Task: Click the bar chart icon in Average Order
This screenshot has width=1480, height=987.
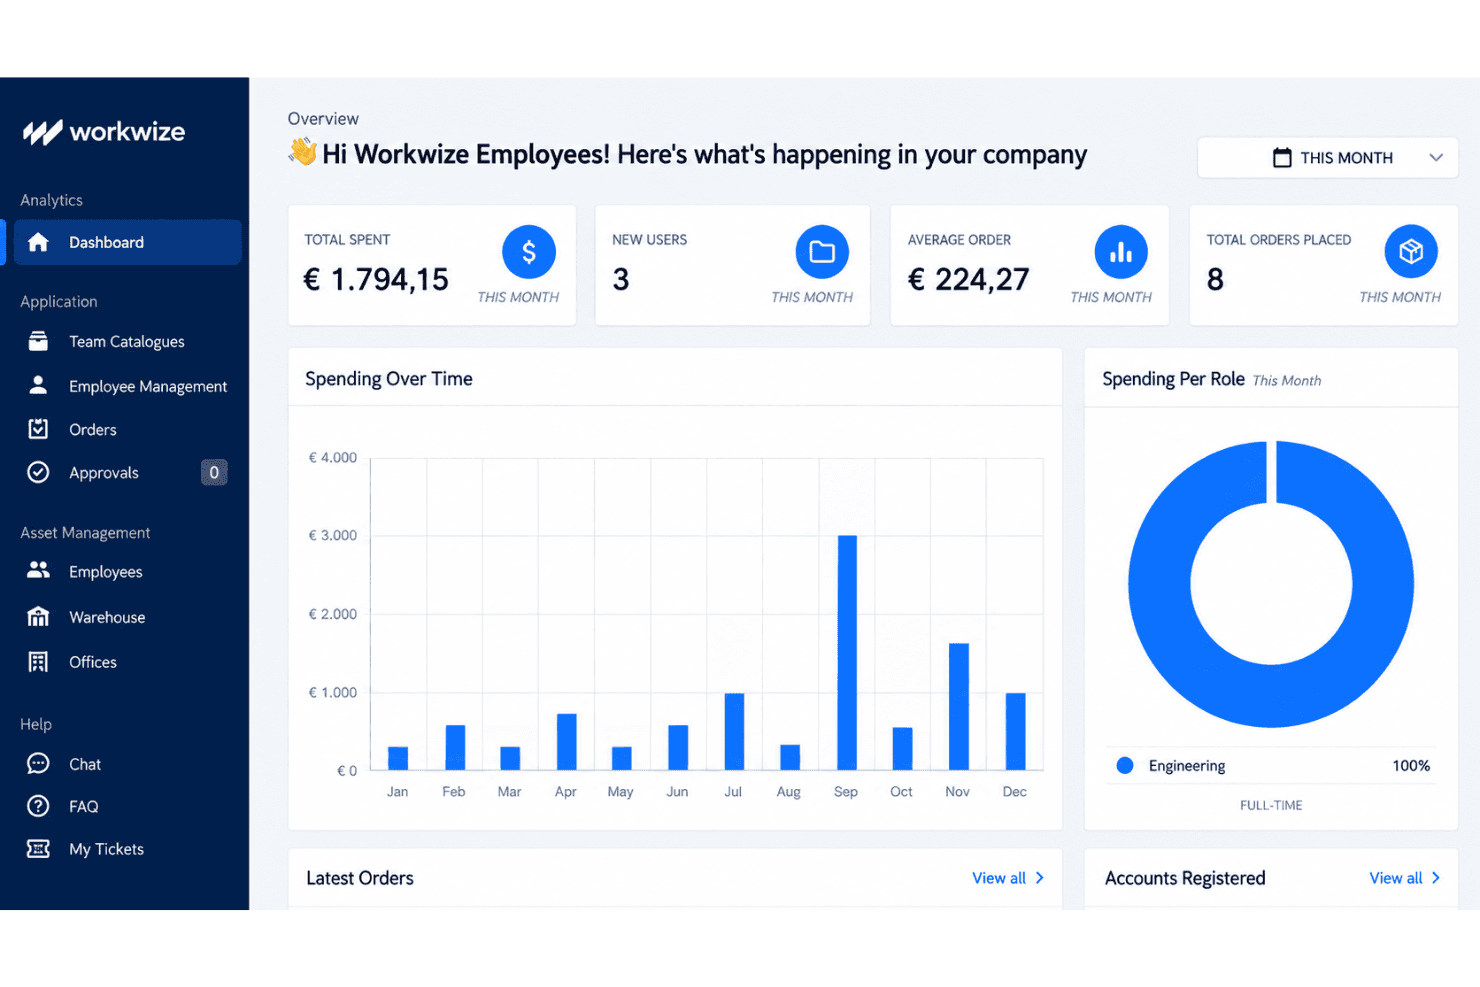Action: 1121,252
